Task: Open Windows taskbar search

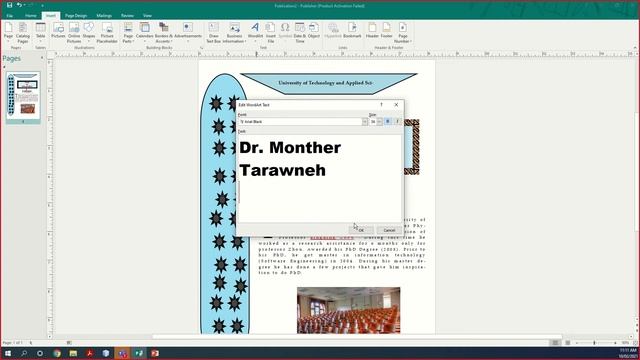Action: pos(24,353)
